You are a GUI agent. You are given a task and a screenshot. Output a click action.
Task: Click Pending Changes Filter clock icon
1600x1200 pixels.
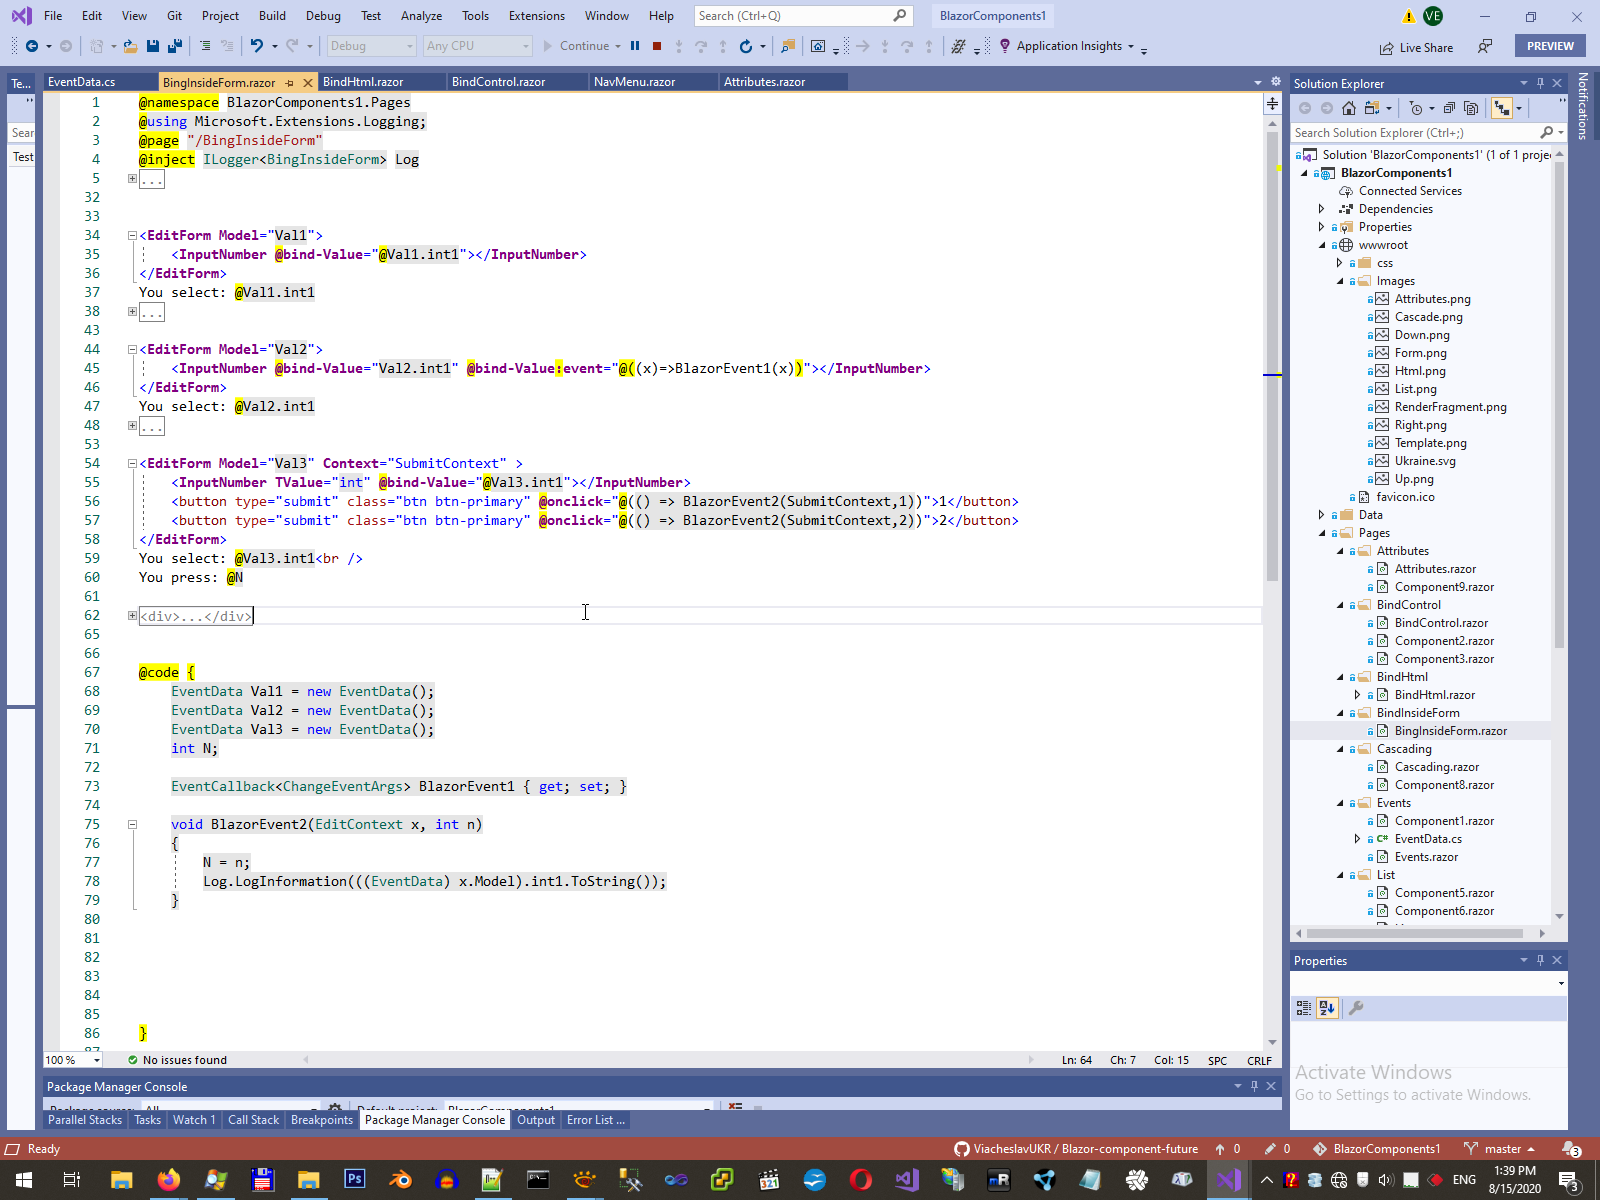(1415, 108)
